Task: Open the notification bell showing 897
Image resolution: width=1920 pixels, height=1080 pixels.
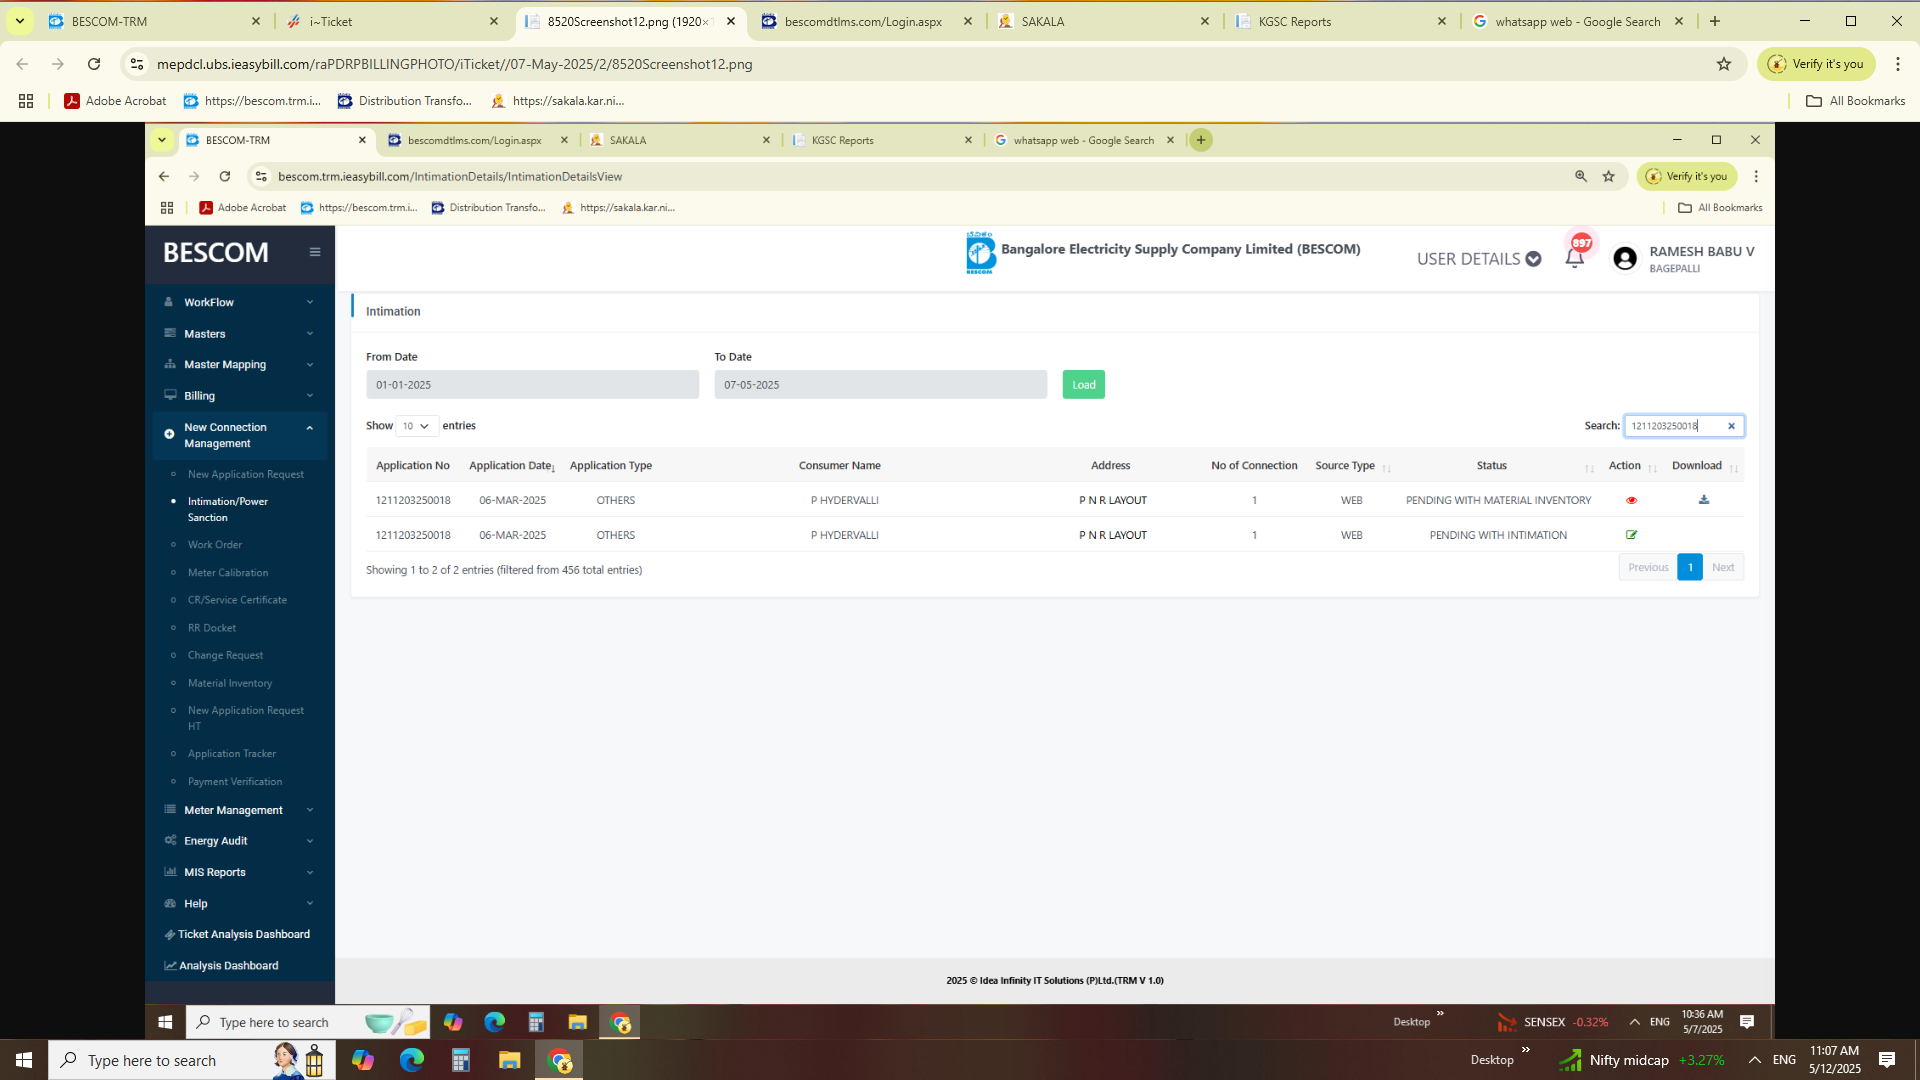Action: tap(1575, 258)
